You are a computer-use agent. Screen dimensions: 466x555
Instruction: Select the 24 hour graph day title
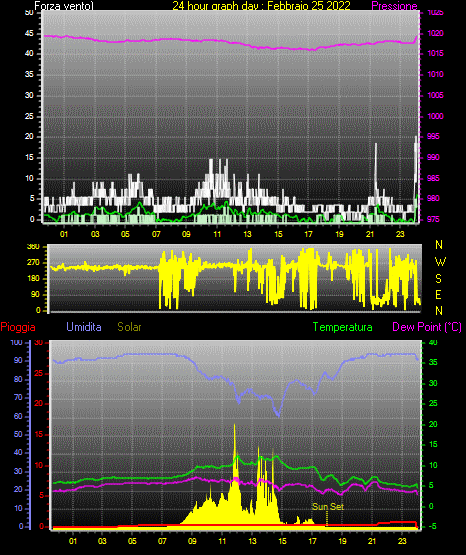[261, 5]
